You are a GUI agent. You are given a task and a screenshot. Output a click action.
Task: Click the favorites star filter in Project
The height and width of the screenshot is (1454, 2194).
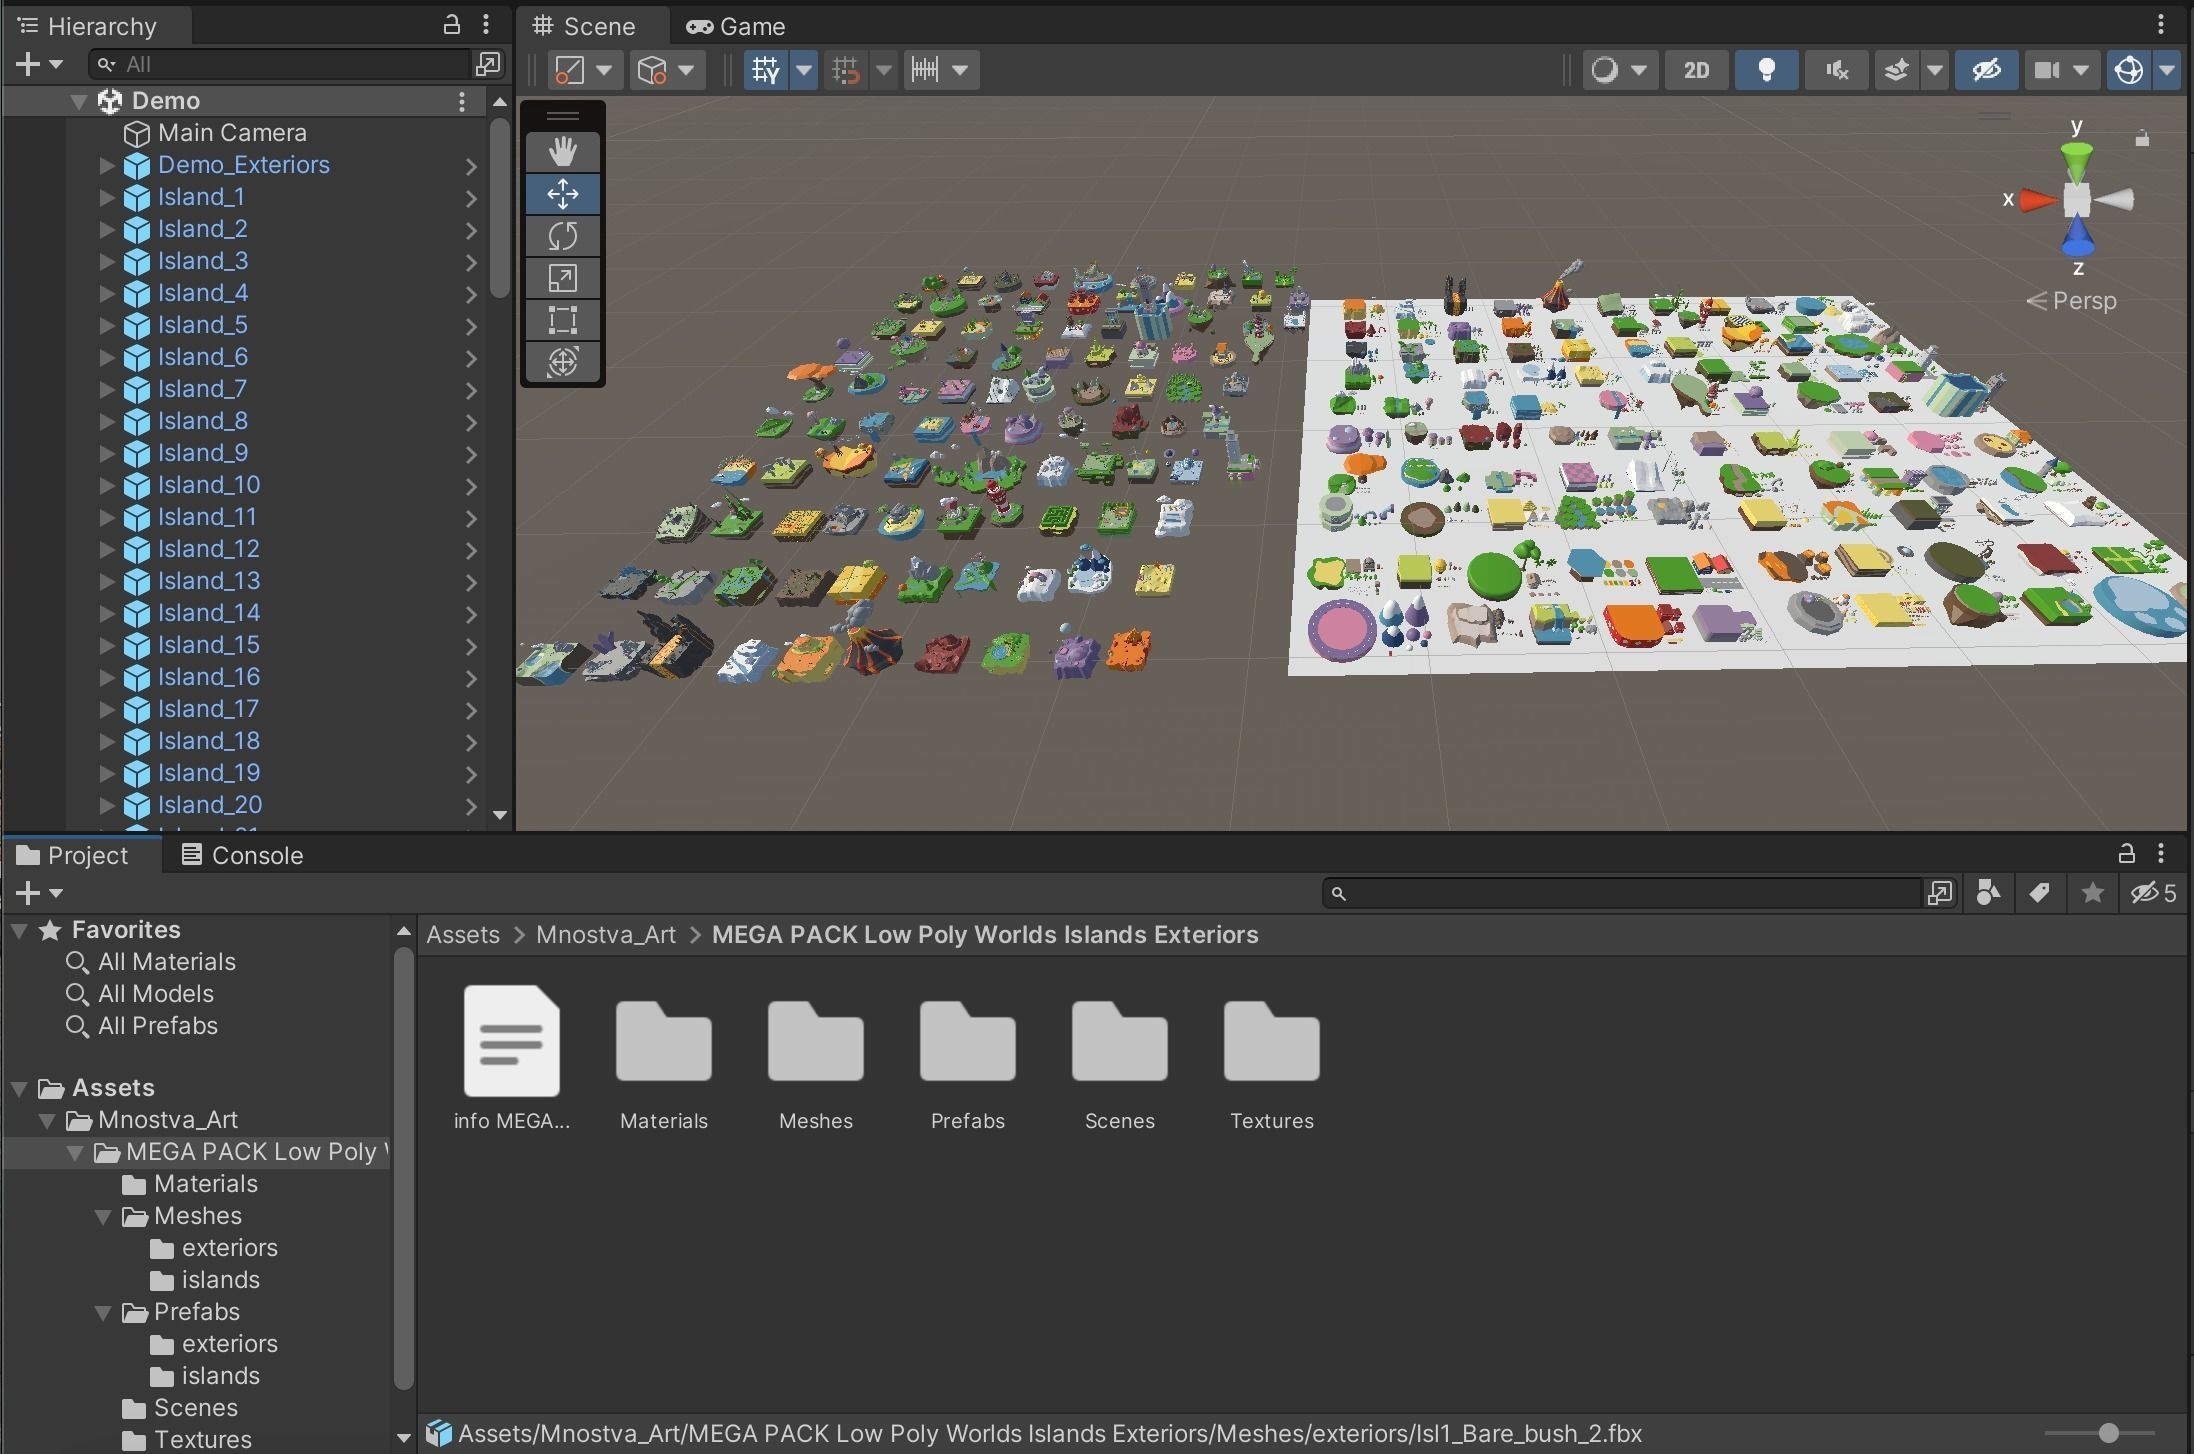[x=2092, y=893]
